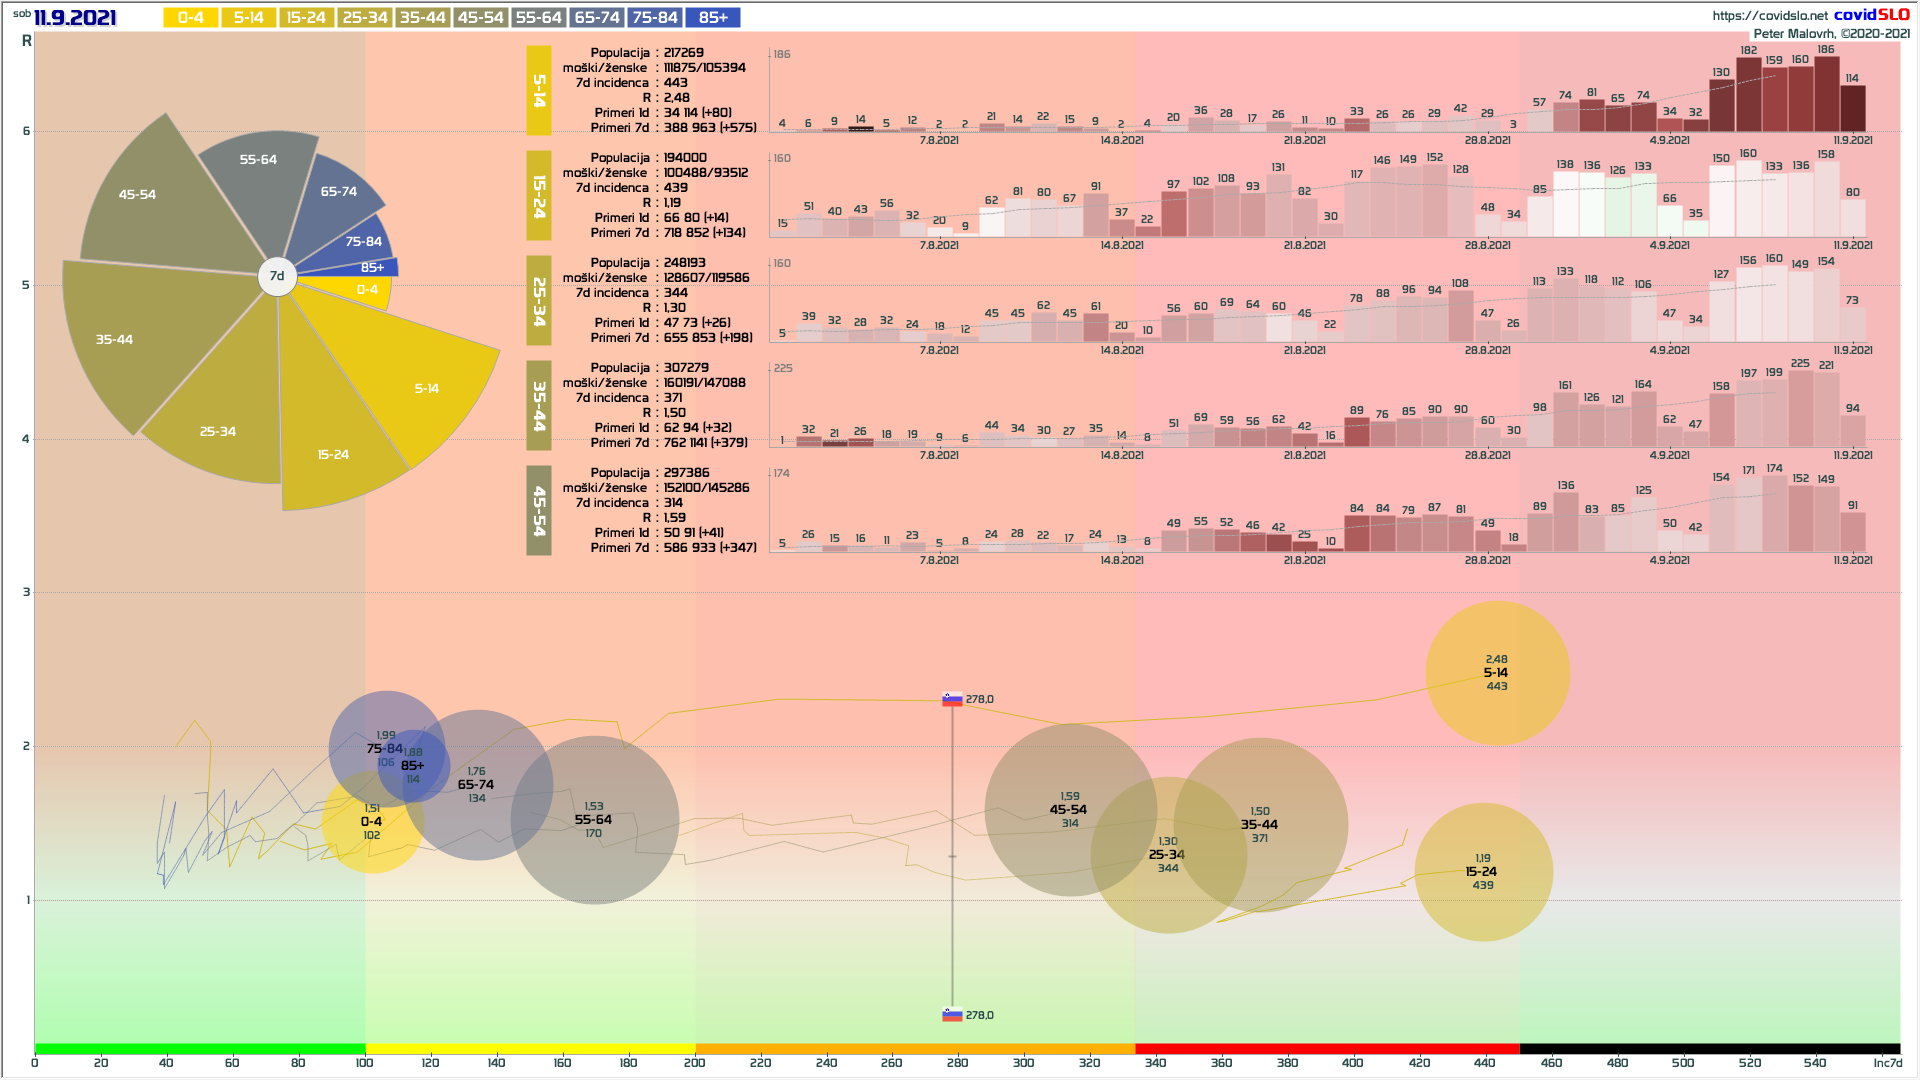
Task: Select the 5-14 age legend tab
Action: [248, 18]
